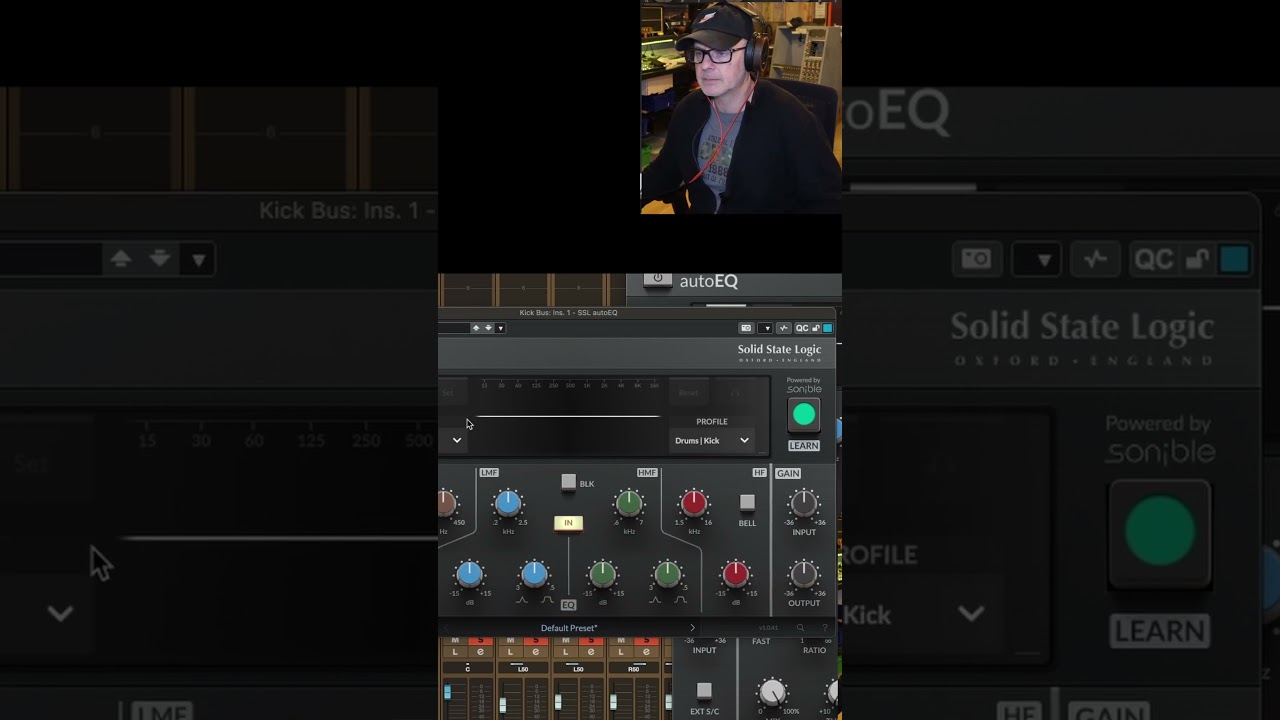Mute the mixer channel panned C
Viewport: 1280px width, 720px height.
click(455, 641)
